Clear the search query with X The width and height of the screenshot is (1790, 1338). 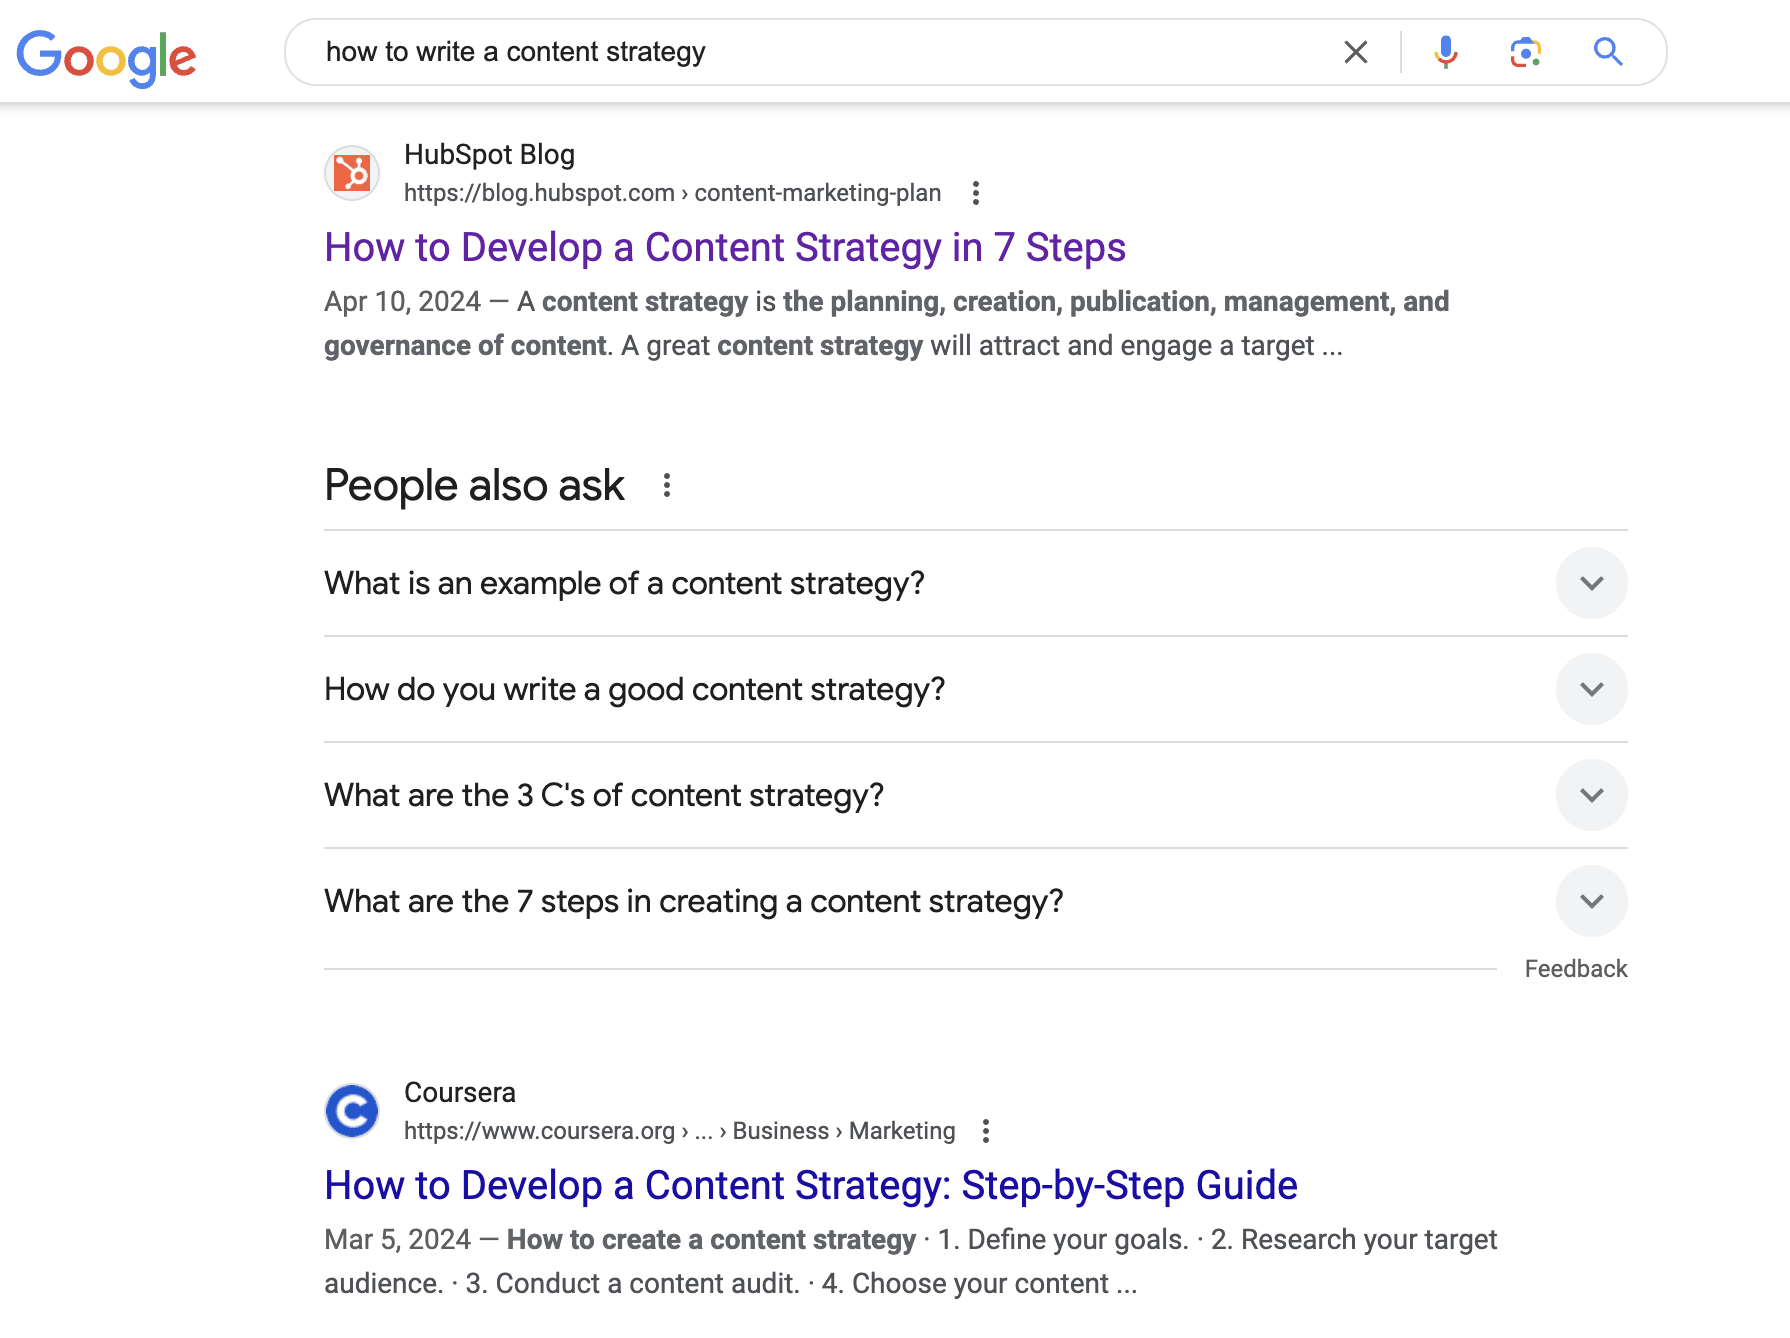coord(1355,52)
